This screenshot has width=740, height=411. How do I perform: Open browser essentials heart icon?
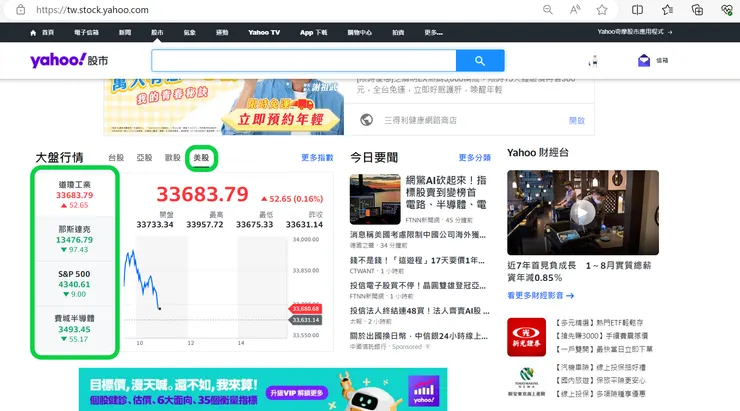click(x=727, y=9)
